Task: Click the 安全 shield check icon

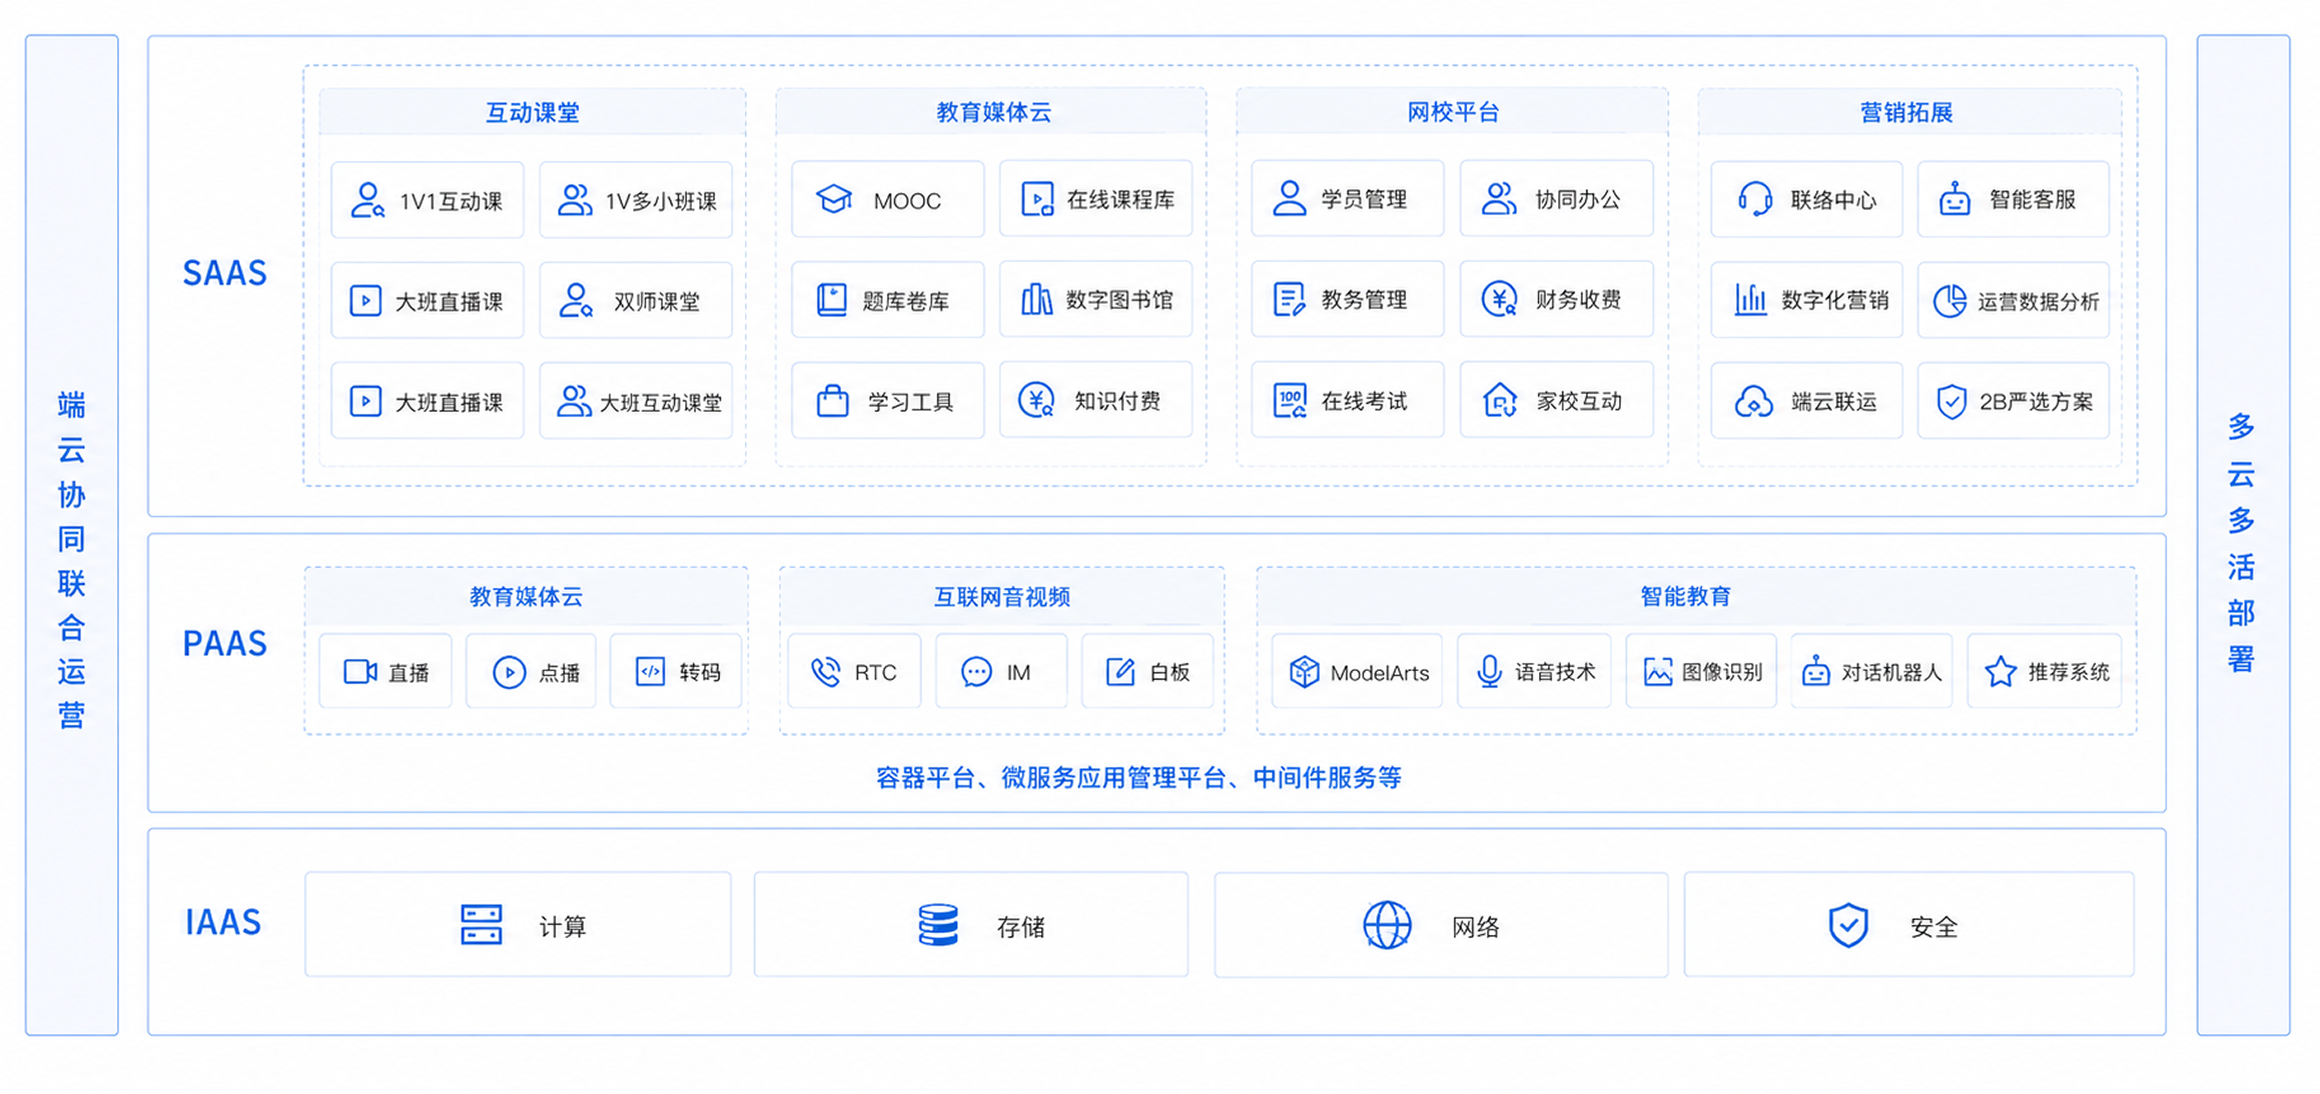Action: coord(1848,925)
